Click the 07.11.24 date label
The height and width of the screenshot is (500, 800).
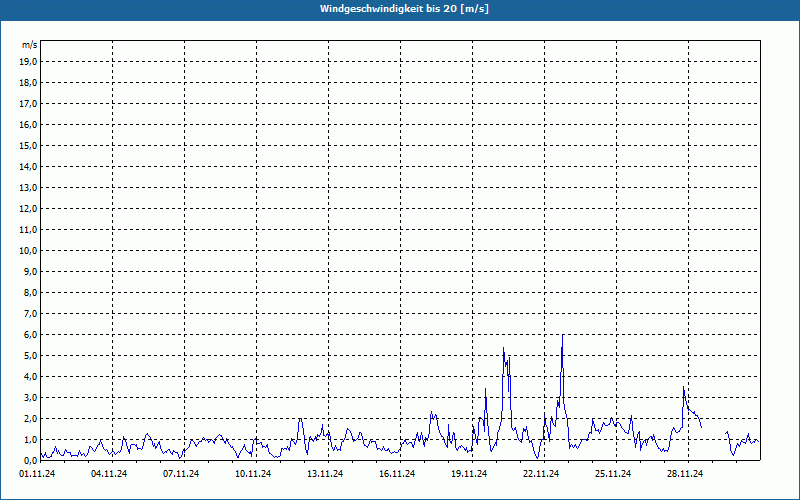click(181, 474)
